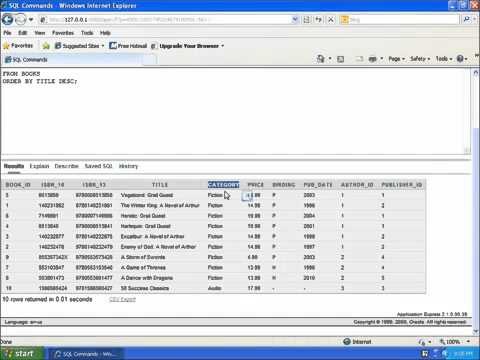Viewport: 480px width, 360px height.
Task: Go to the Home page icon
Action: pyautogui.click(x=321, y=59)
